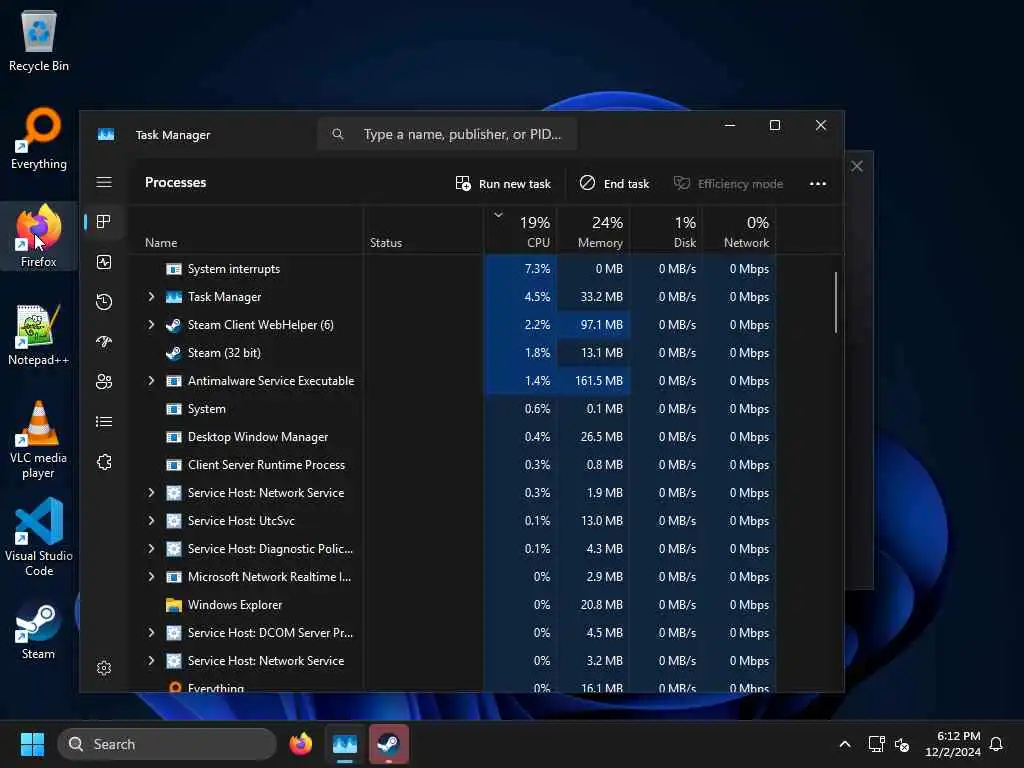Open the Steam desktop shortcut
1024x768 pixels.
[39, 632]
